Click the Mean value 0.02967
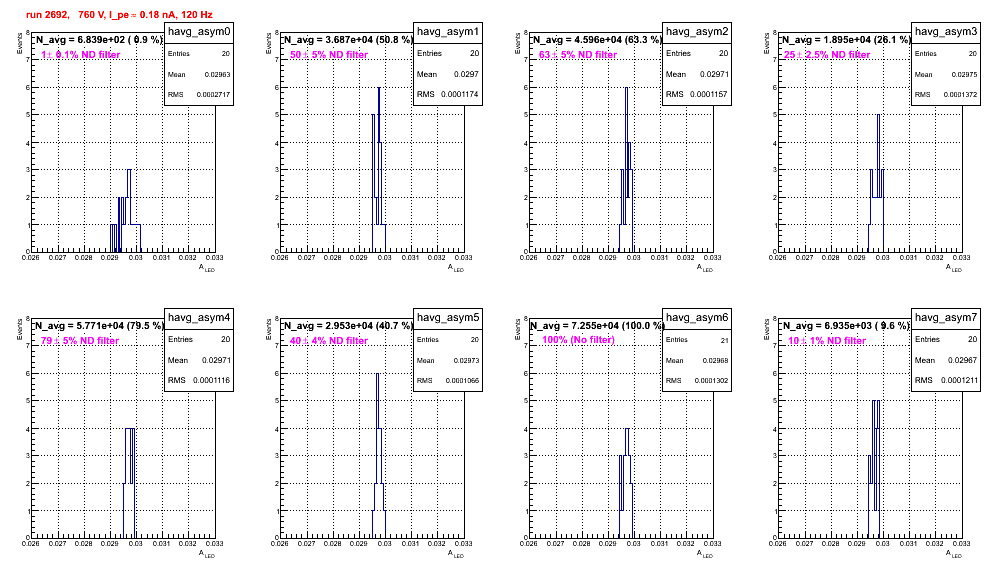 (x=962, y=360)
